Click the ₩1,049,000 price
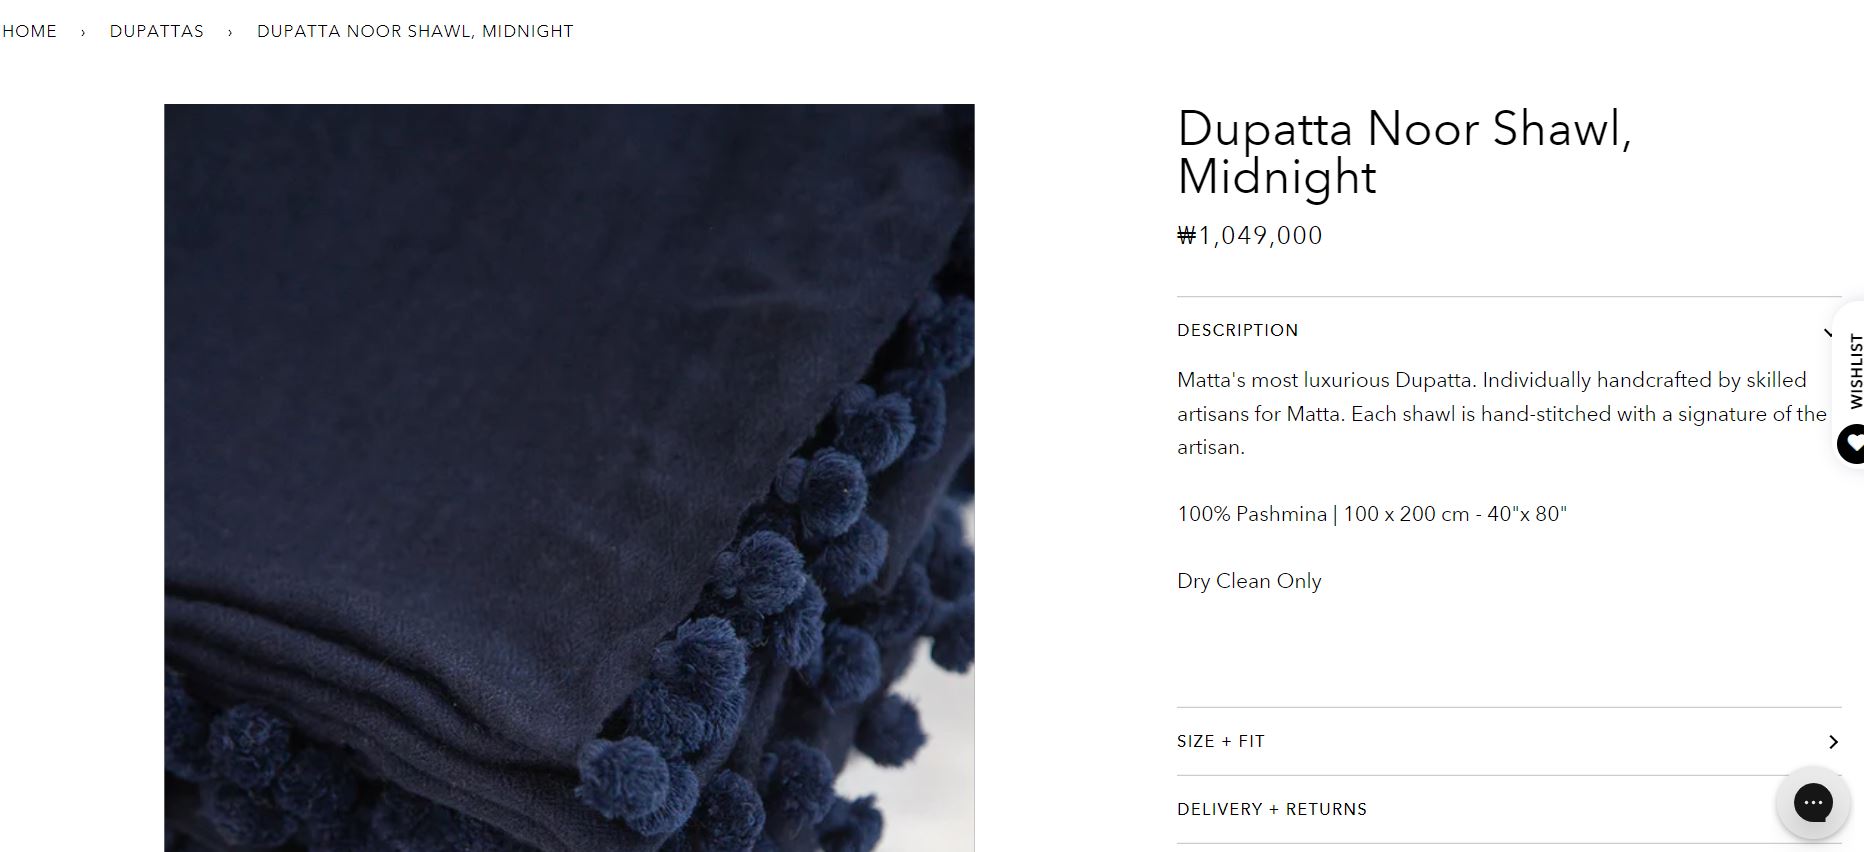Image resolution: width=1864 pixels, height=852 pixels. pyautogui.click(x=1250, y=235)
